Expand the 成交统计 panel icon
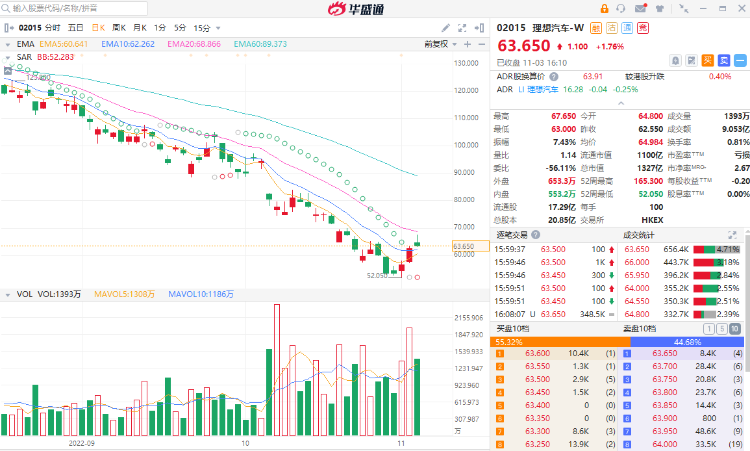This screenshot has width=750, height=451. click(x=732, y=235)
